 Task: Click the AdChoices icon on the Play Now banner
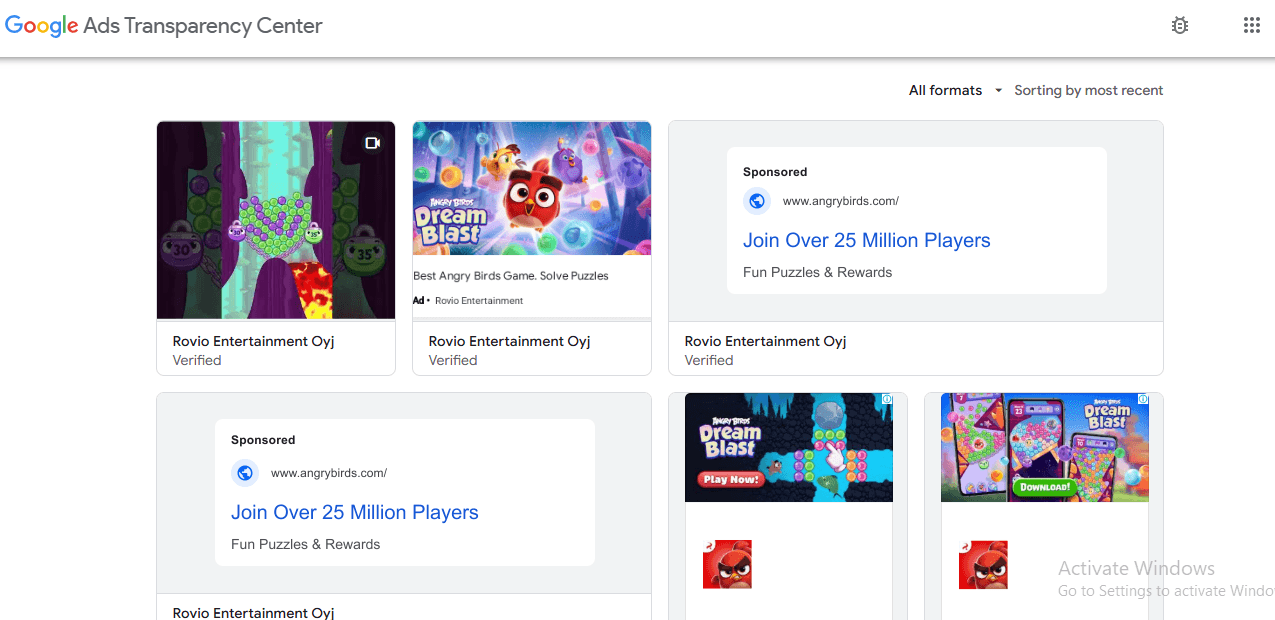(x=886, y=400)
